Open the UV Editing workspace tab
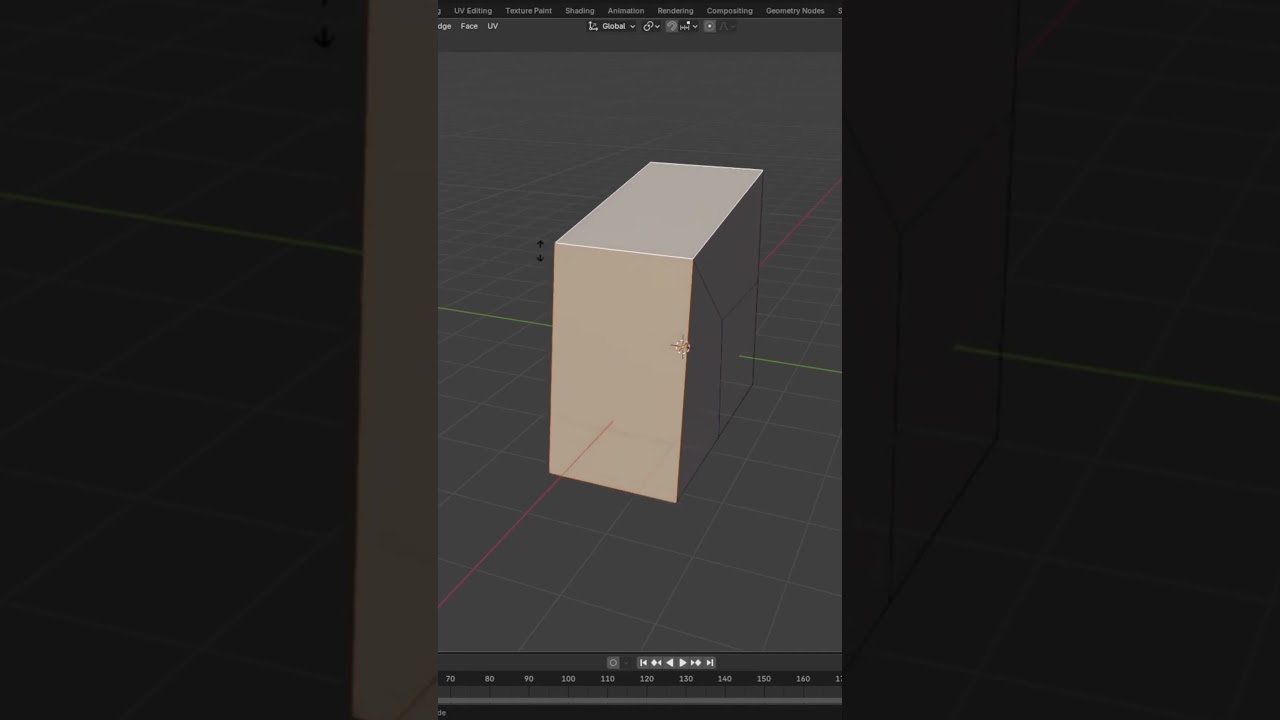 click(473, 11)
